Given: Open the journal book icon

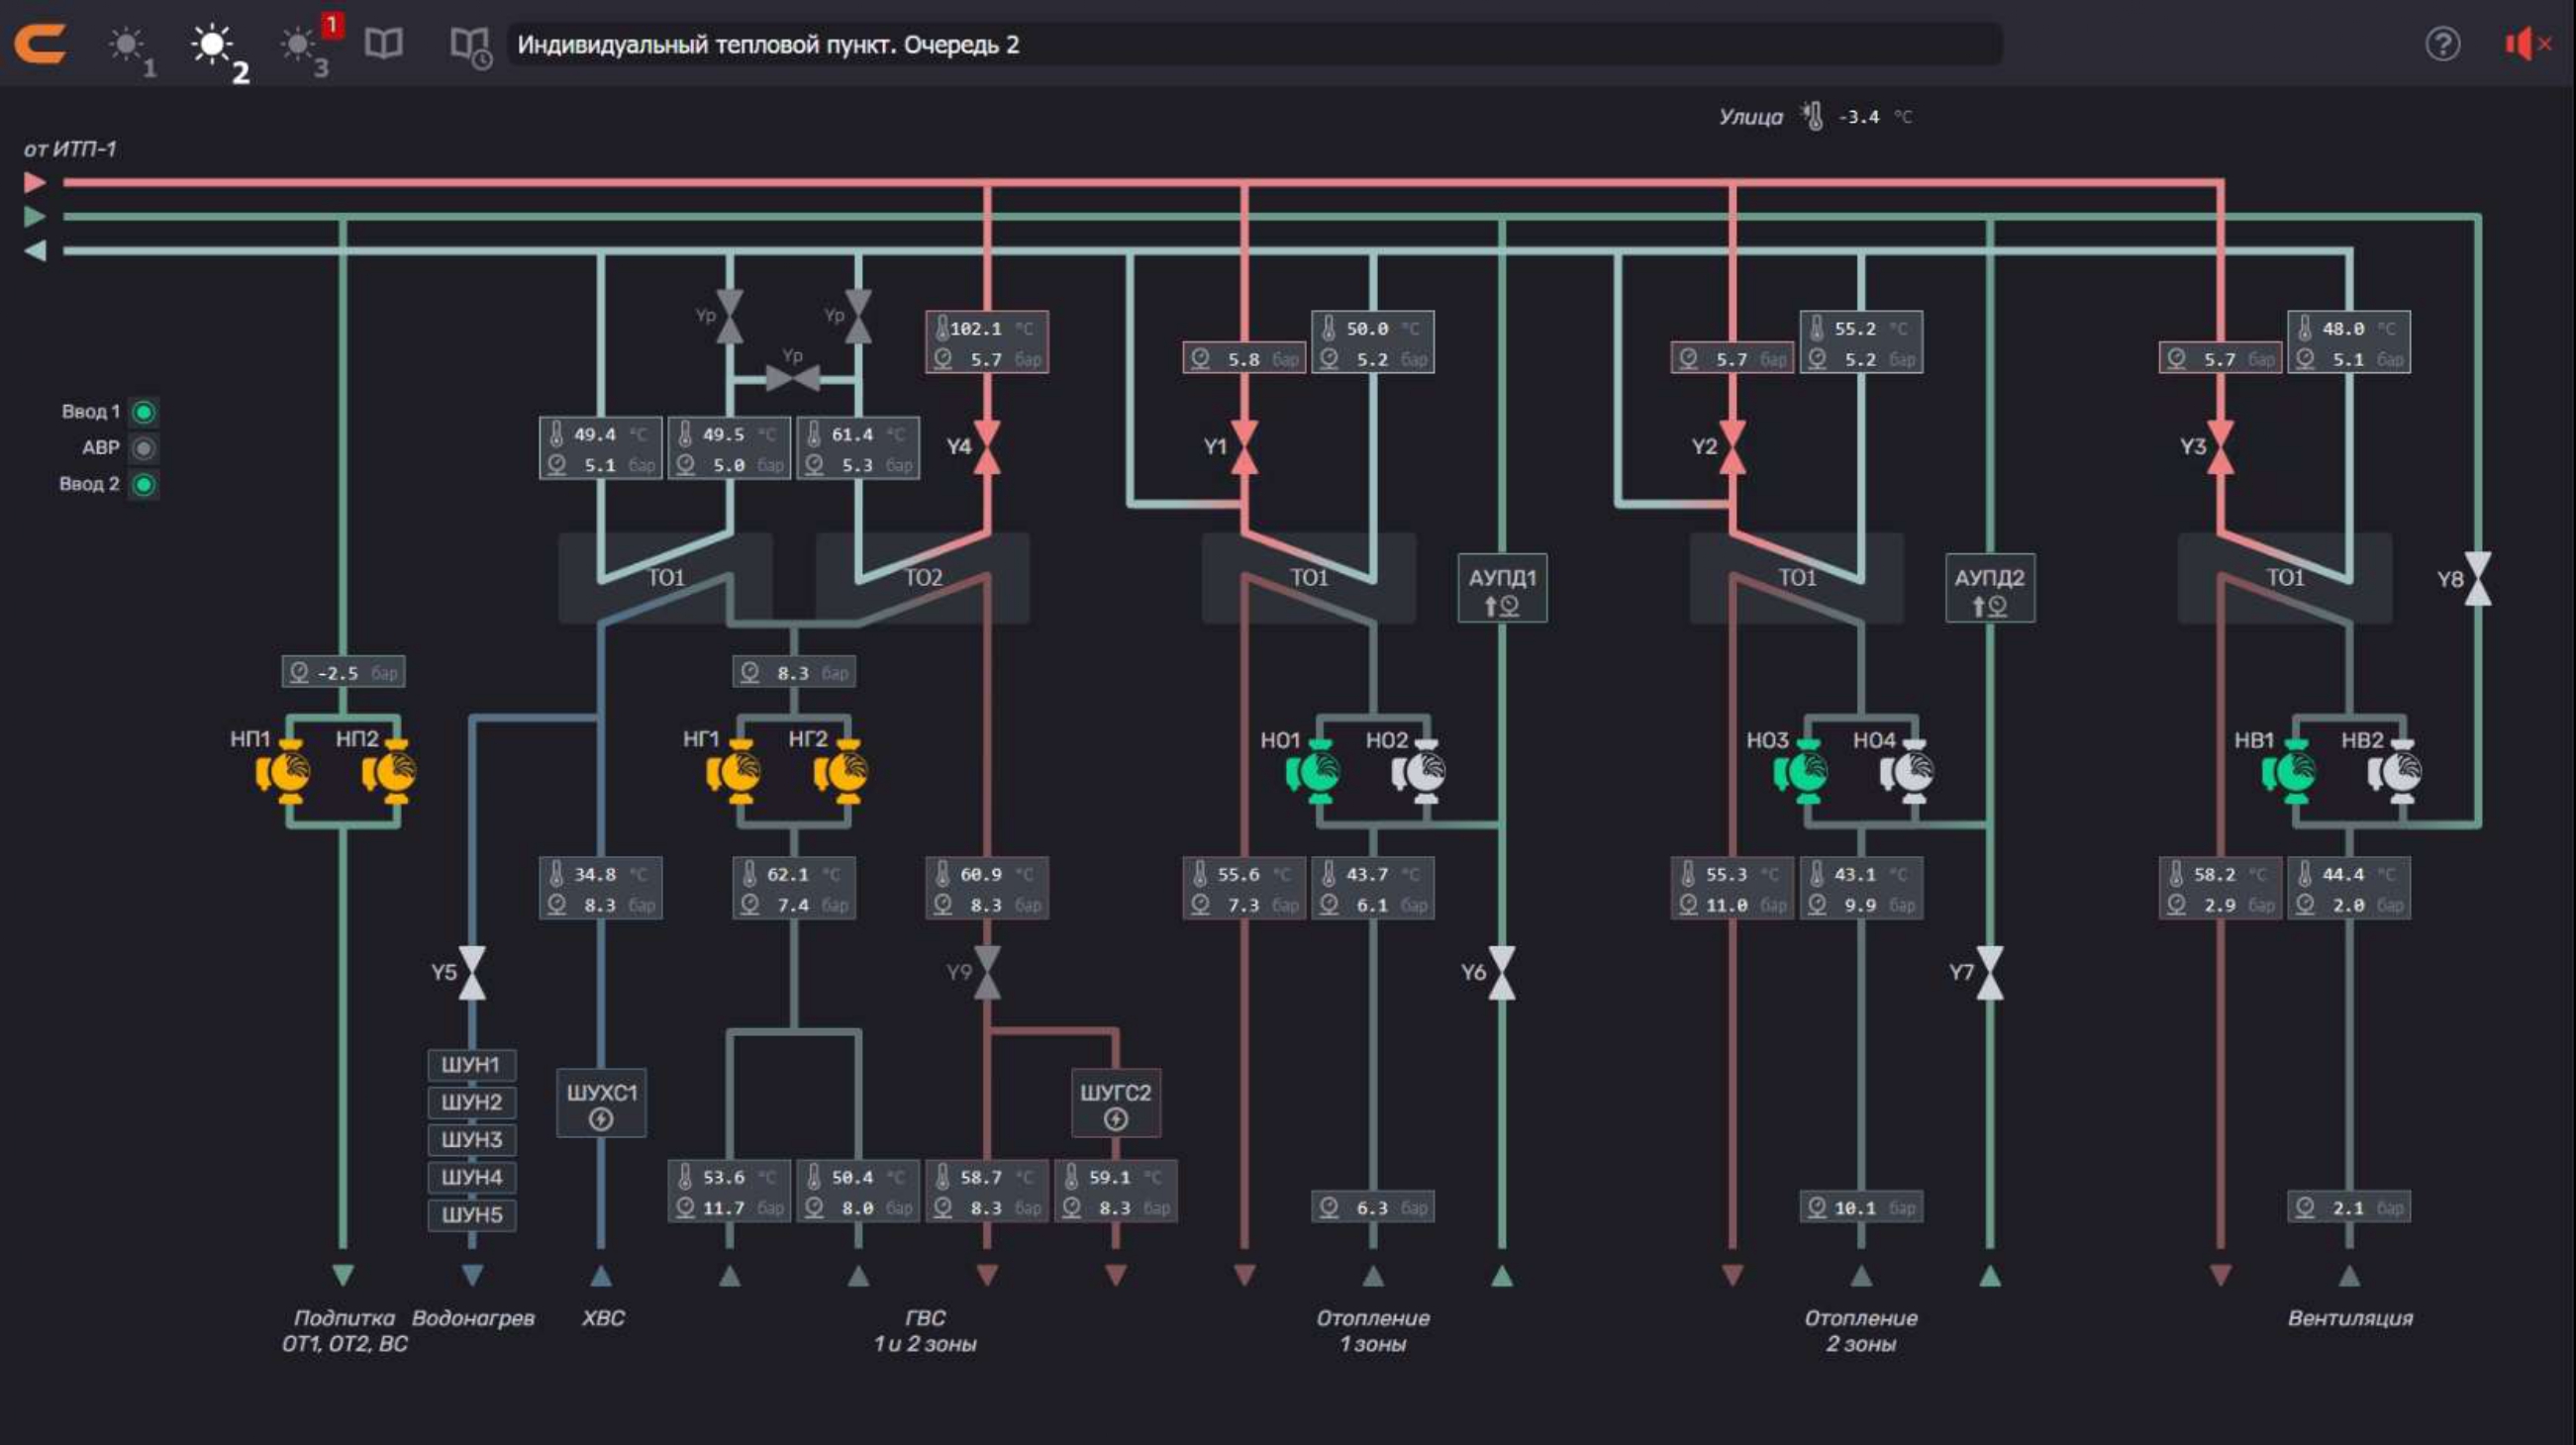Looking at the screenshot, I should click(383, 43).
